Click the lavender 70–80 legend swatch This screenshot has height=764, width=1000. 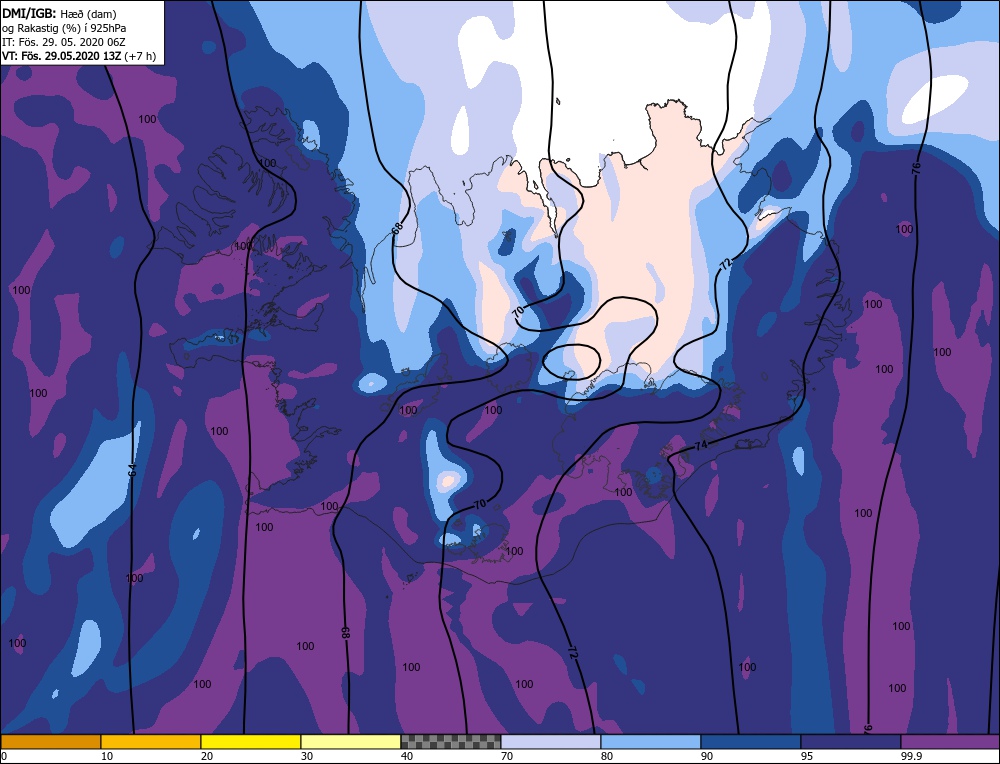551,742
